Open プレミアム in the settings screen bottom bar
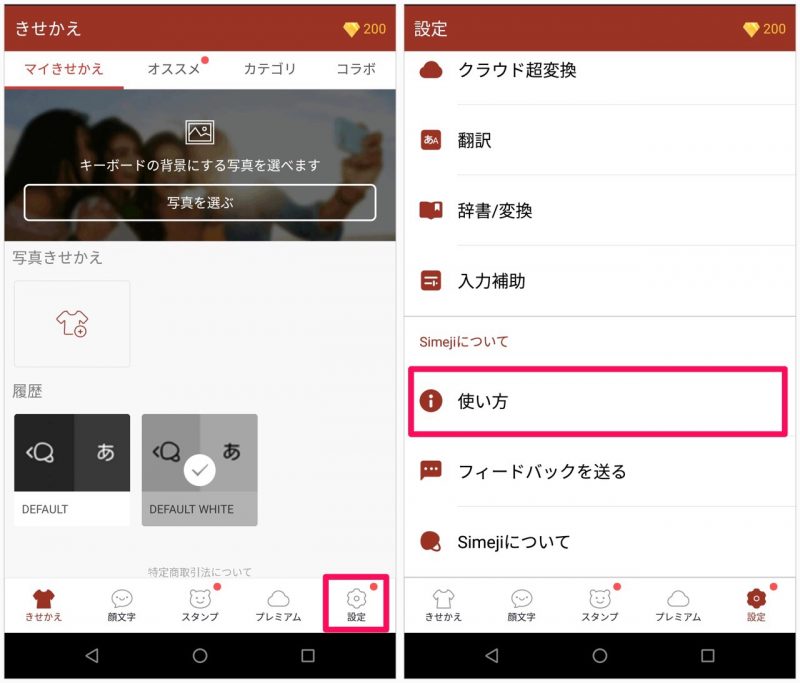Viewport: 800px width, 683px height. tap(678, 605)
